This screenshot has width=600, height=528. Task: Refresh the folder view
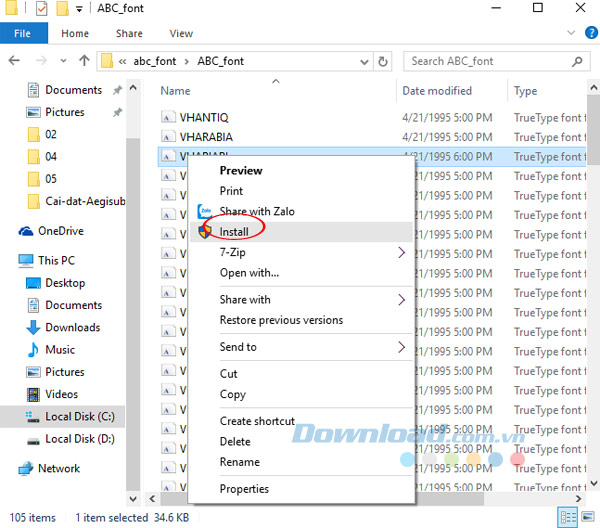click(383, 62)
